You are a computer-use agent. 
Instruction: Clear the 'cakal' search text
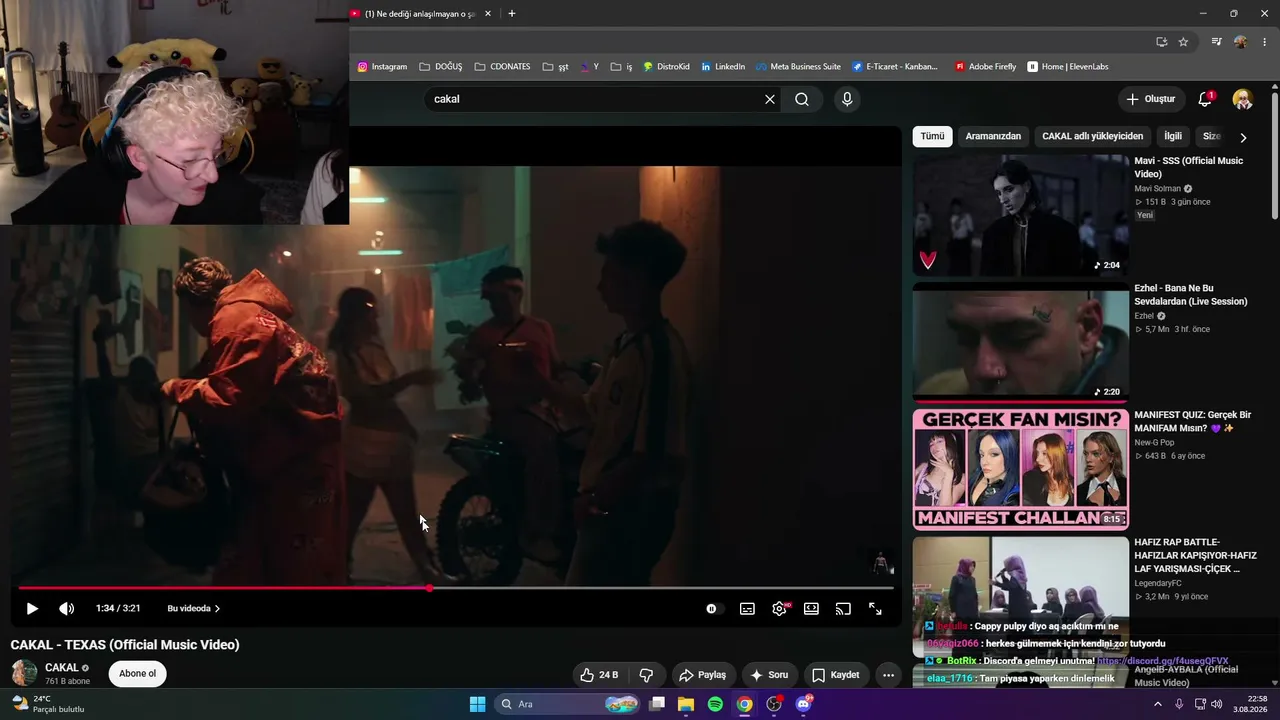coord(770,99)
